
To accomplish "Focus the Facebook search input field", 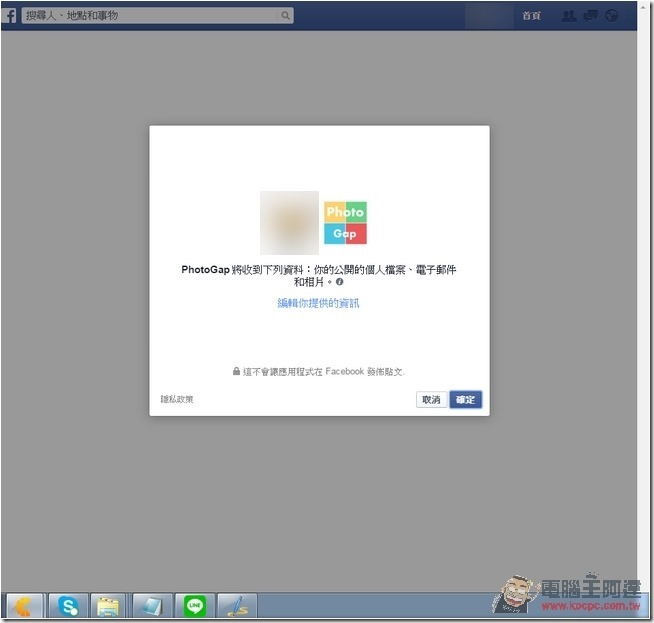I will coord(158,16).
